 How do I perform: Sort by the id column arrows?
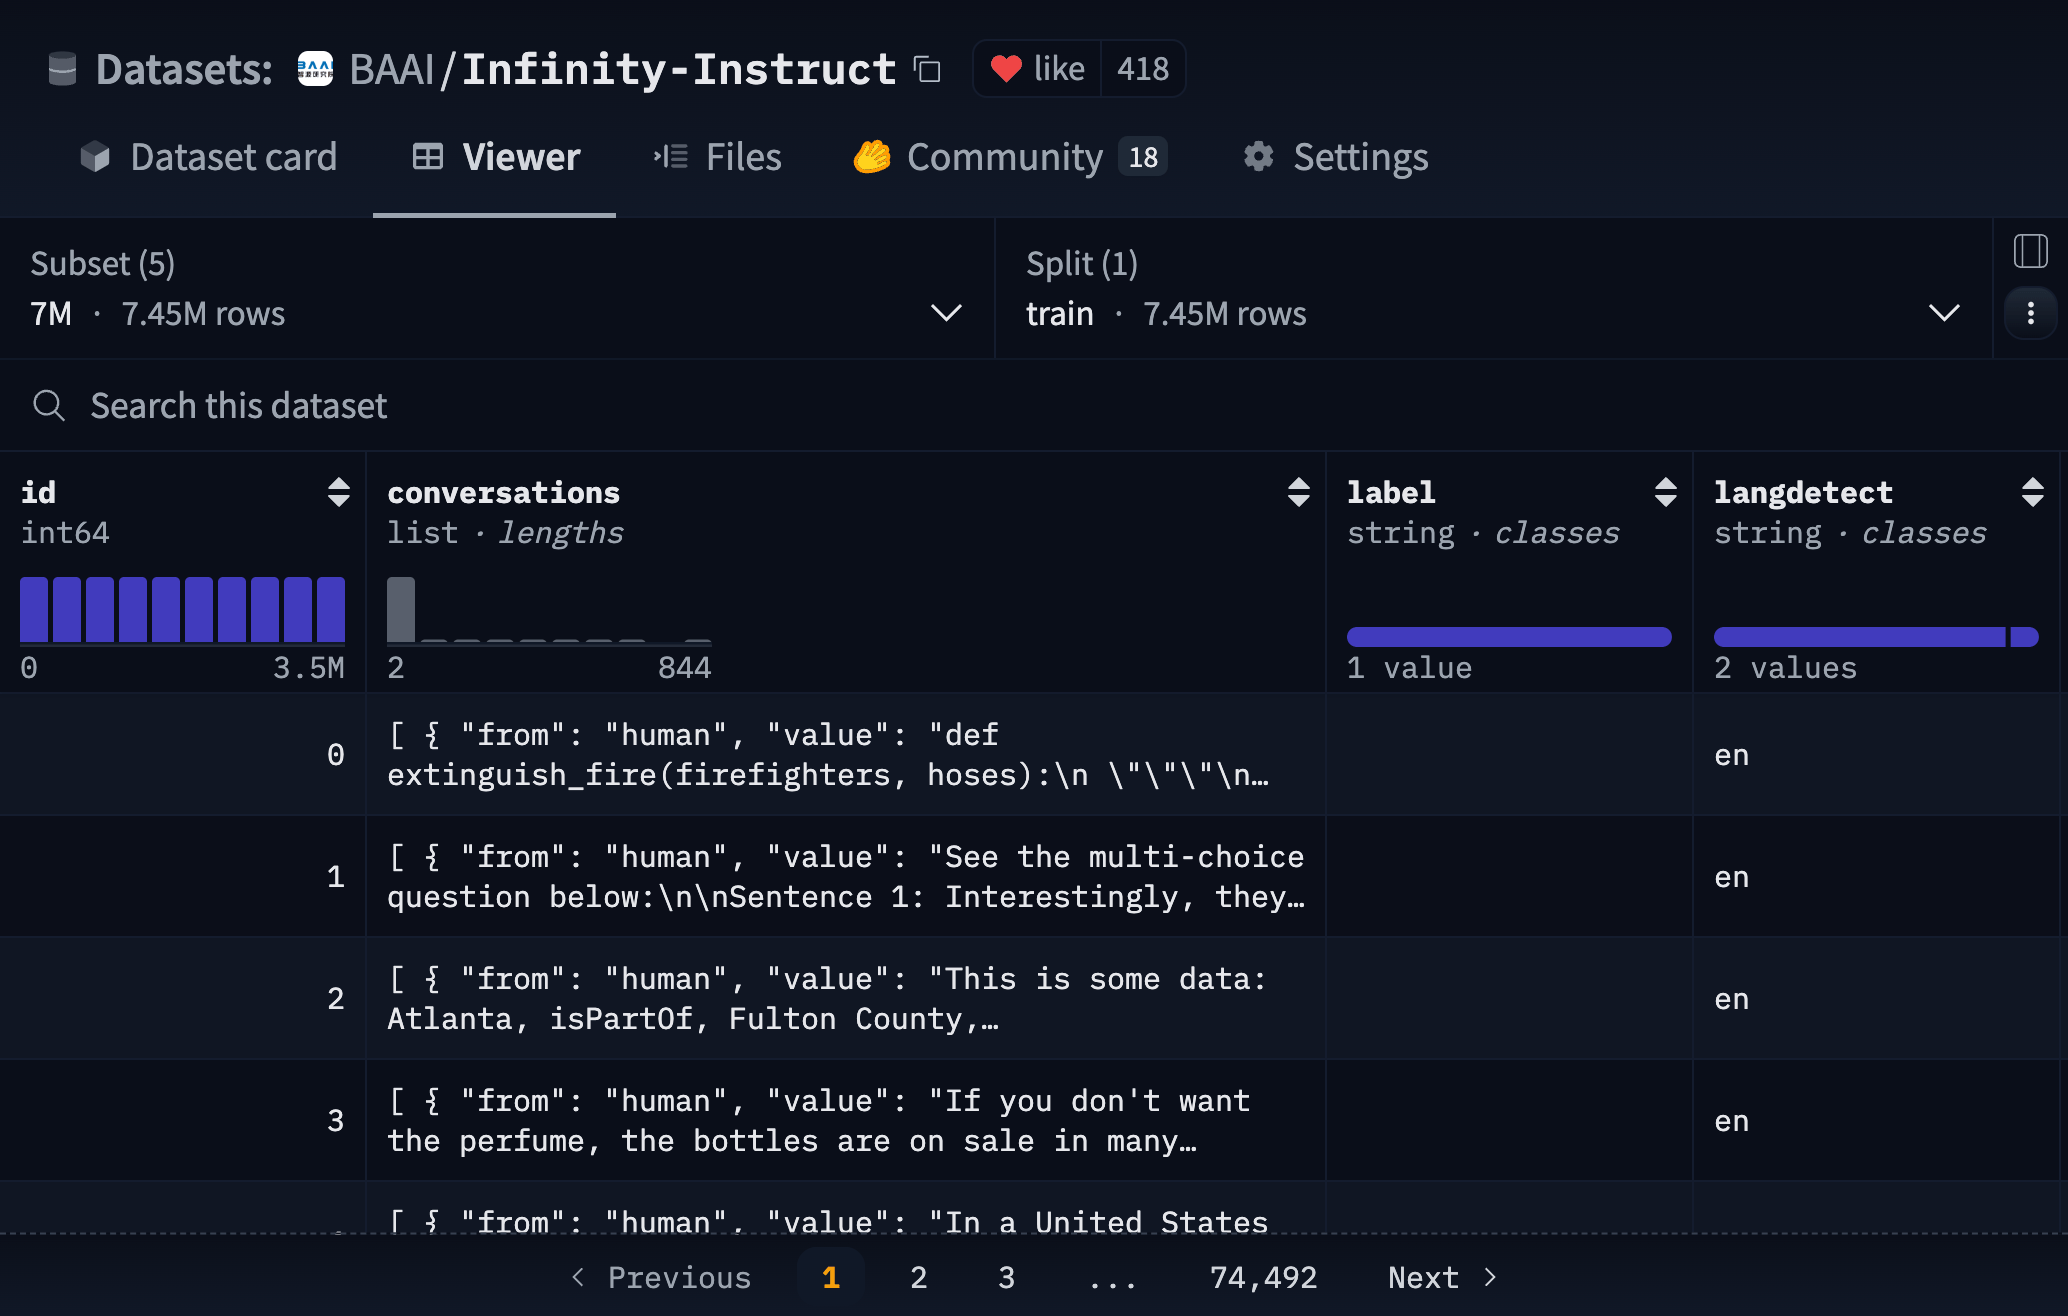click(x=338, y=492)
